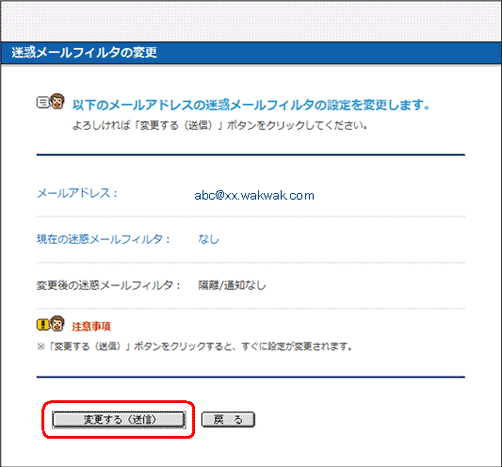Click the blue heading about changing filter settings
Viewport: 502px width, 467px height.
251,105
